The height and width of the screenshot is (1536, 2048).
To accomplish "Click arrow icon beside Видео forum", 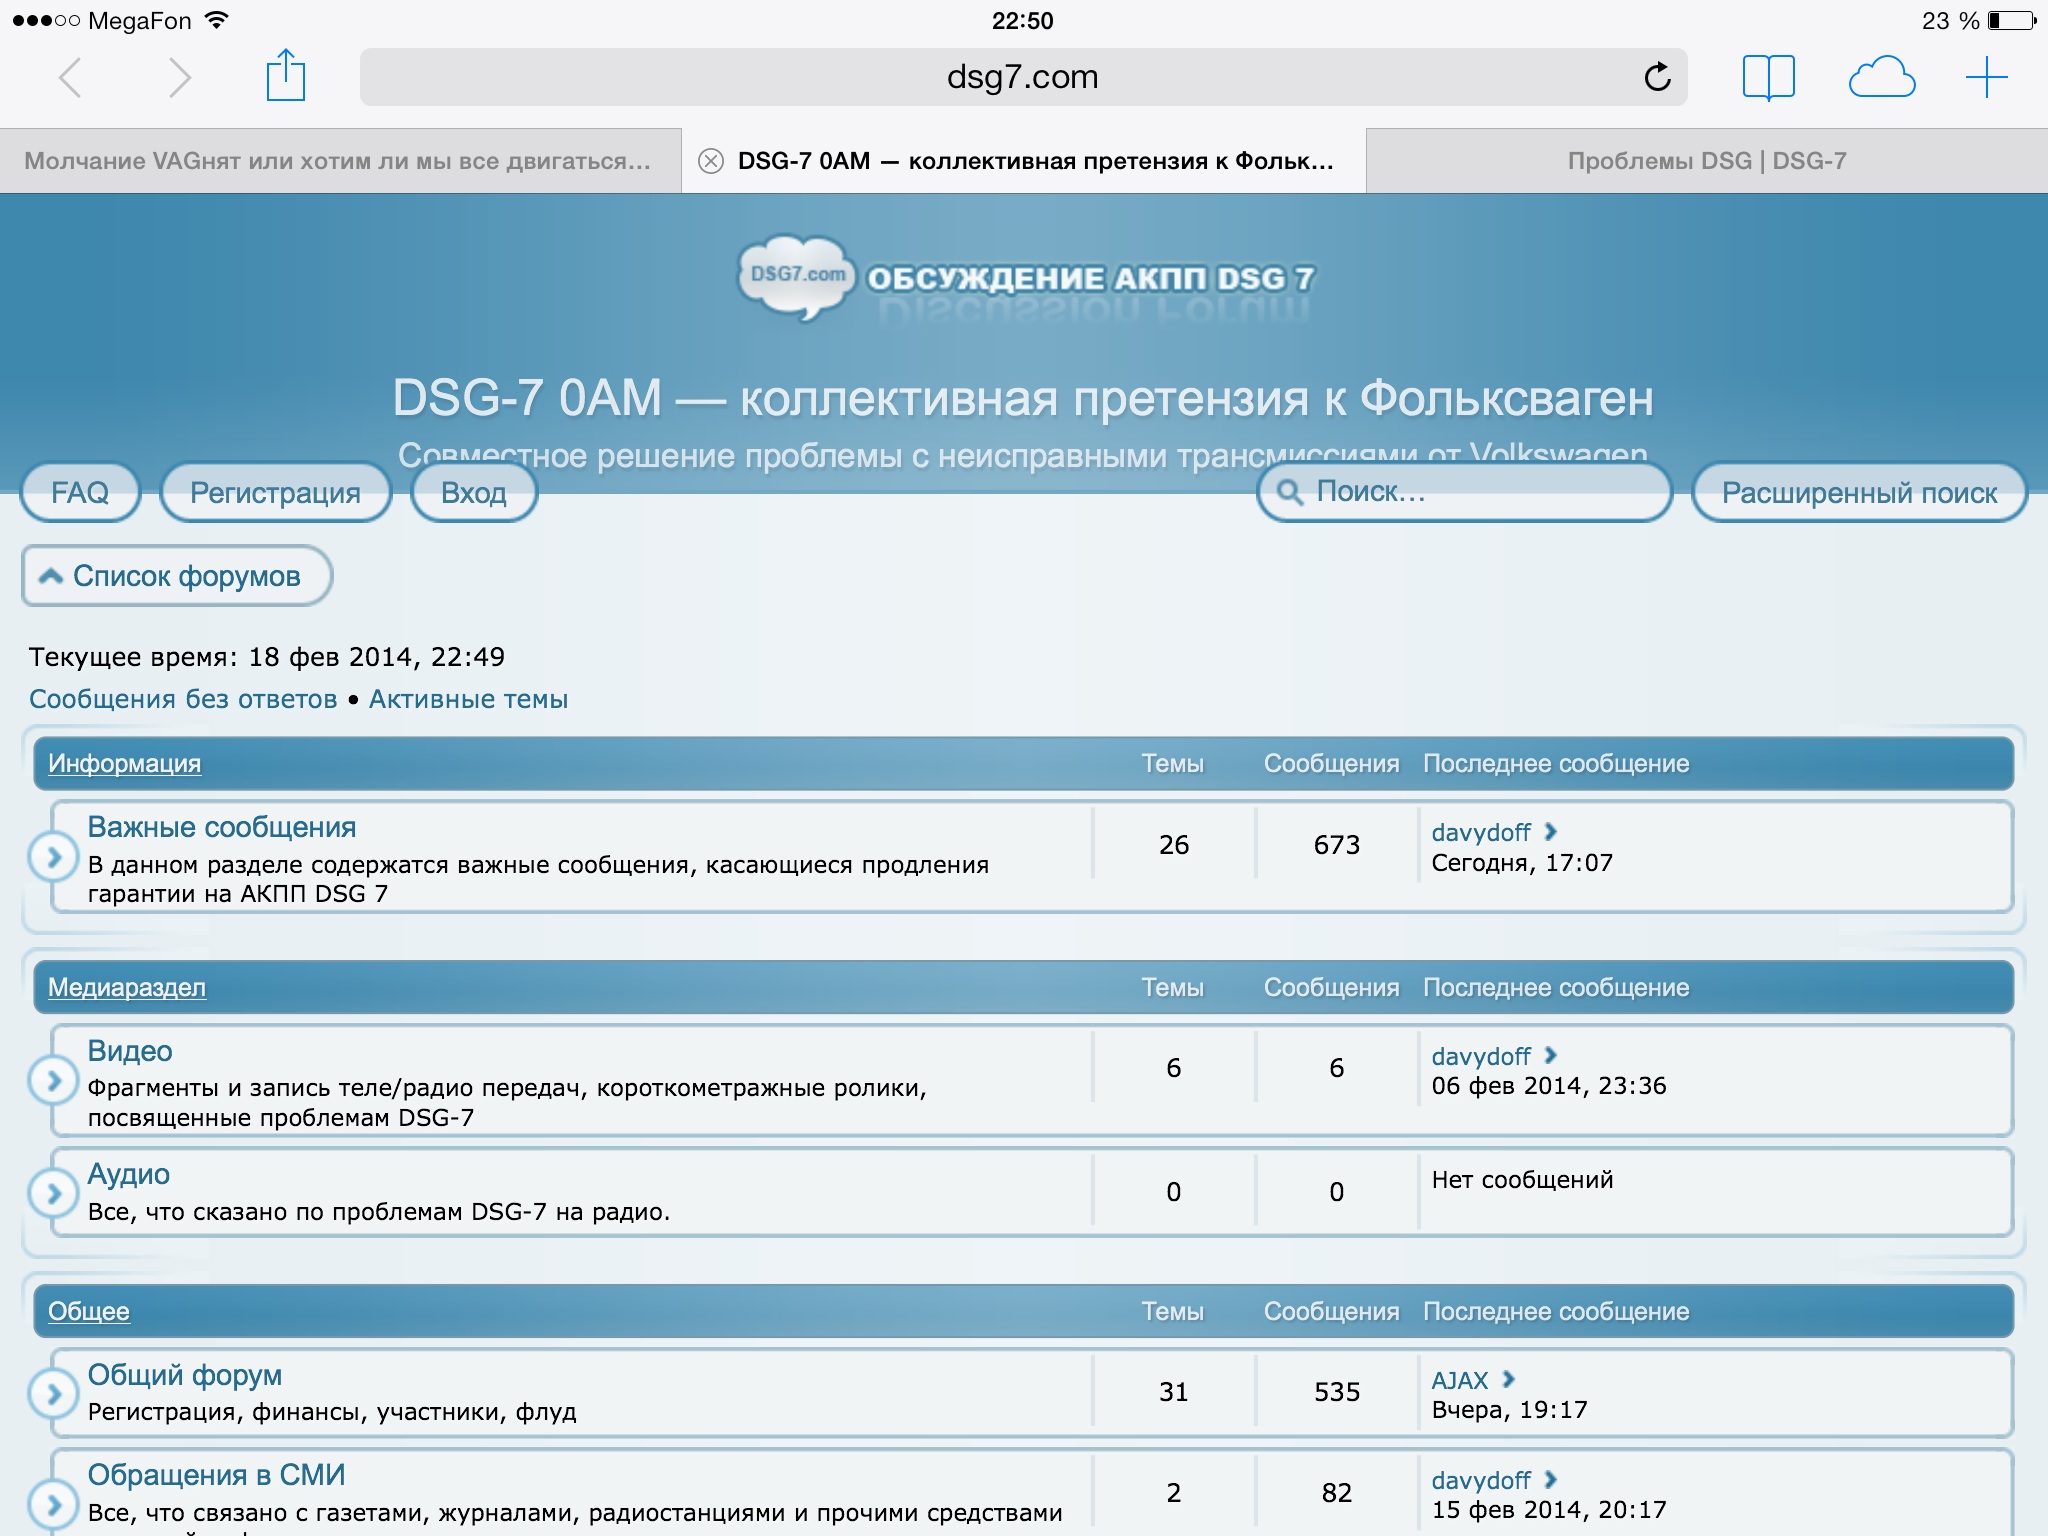I will click(54, 1080).
